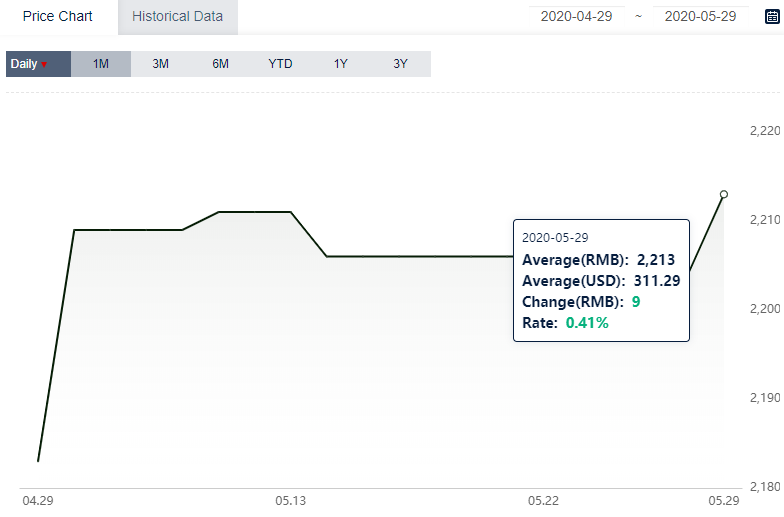Click the 05.13 x-axis label

pyautogui.click(x=290, y=501)
